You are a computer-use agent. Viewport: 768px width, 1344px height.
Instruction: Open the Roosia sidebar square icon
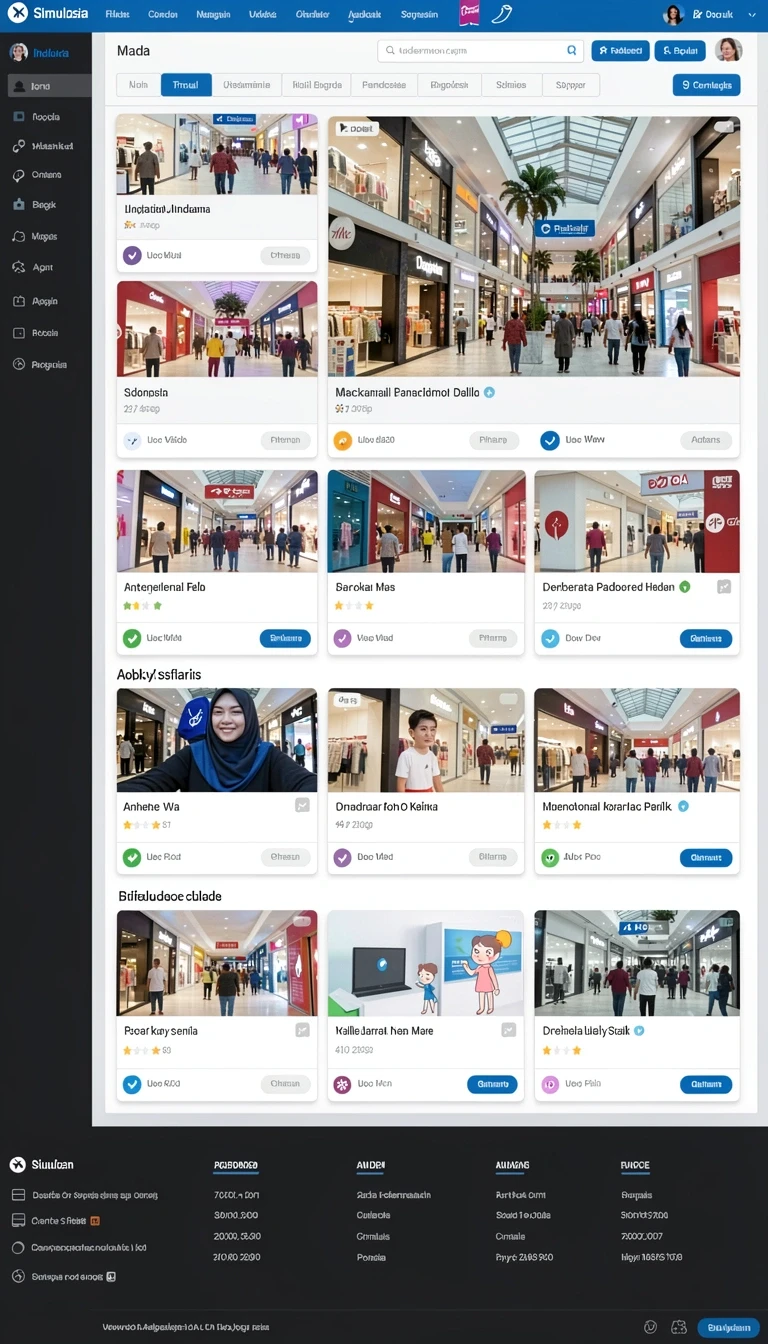tap(19, 333)
